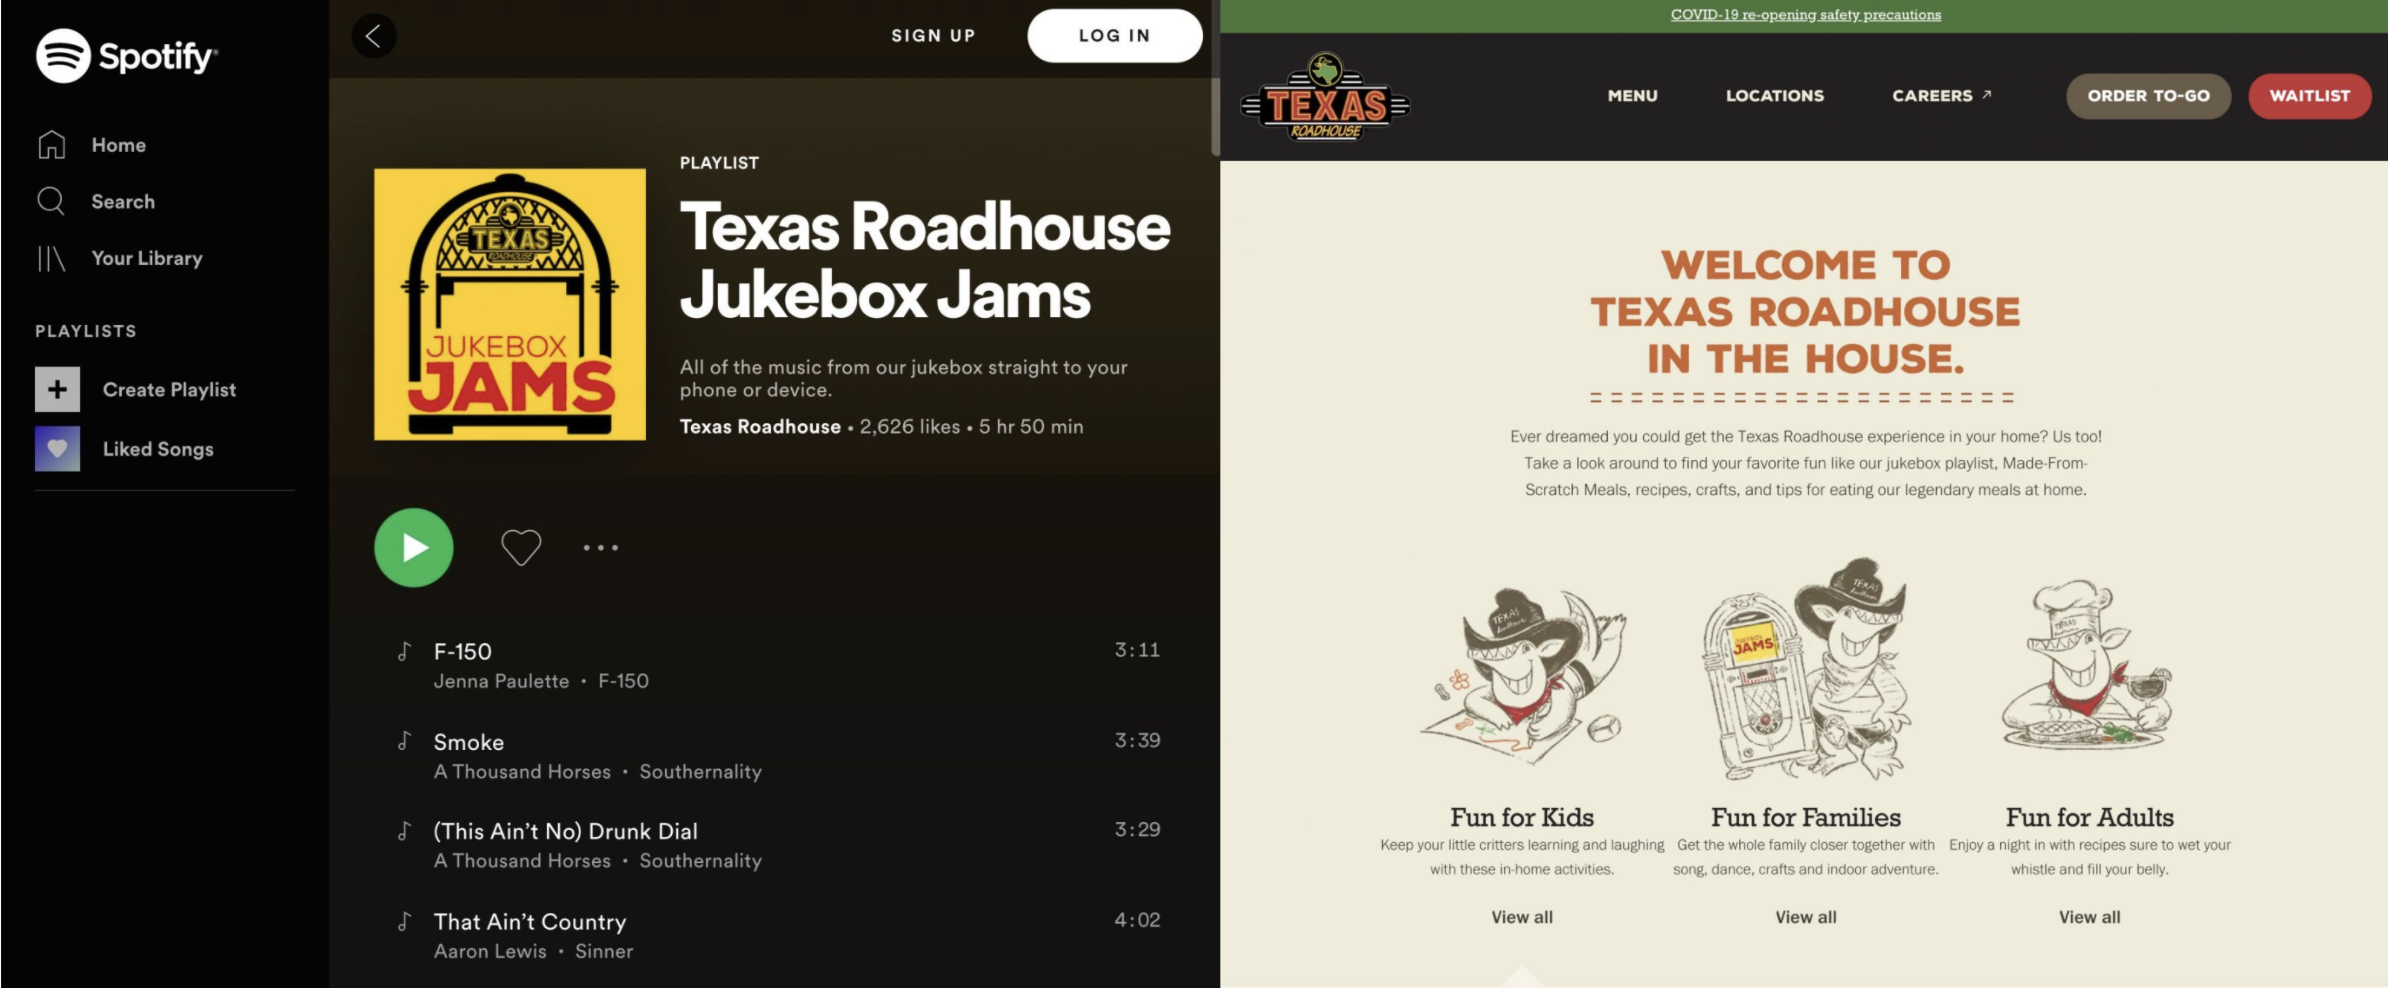The width and height of the screenshot is (2388, 988).
Task: Go back with the Spotify back arrow
Action: [x=374, y=36]
